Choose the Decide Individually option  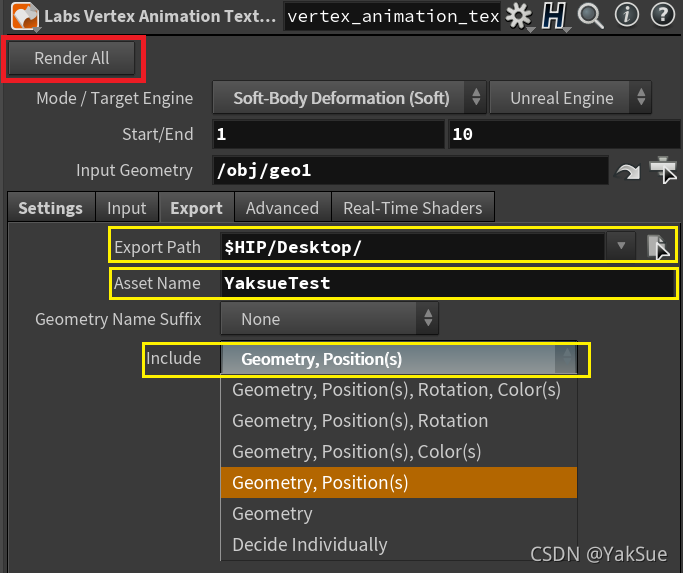coord(399,544)
